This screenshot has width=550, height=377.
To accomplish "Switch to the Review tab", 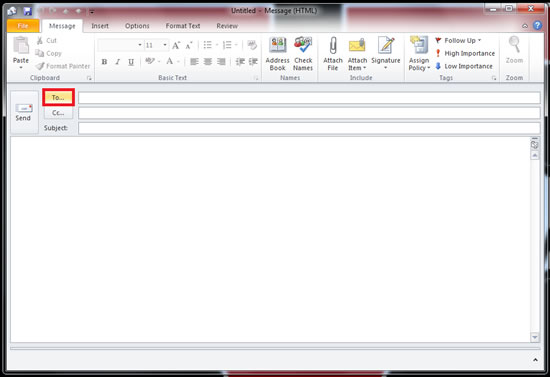I will pyautogui.click(x=227, y=26).
